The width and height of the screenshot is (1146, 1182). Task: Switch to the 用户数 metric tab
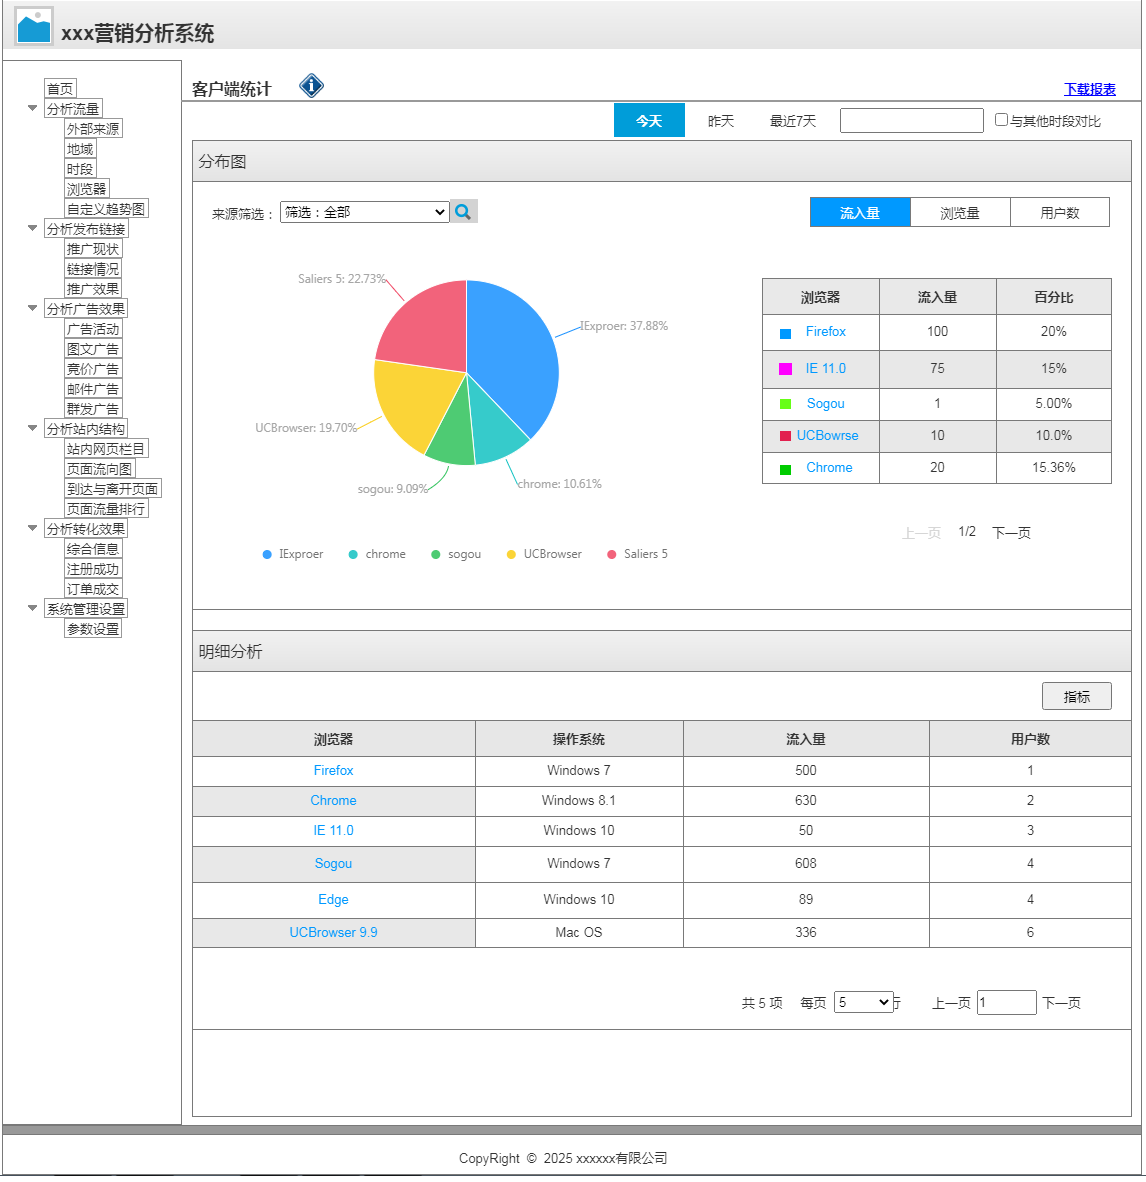1059,213
